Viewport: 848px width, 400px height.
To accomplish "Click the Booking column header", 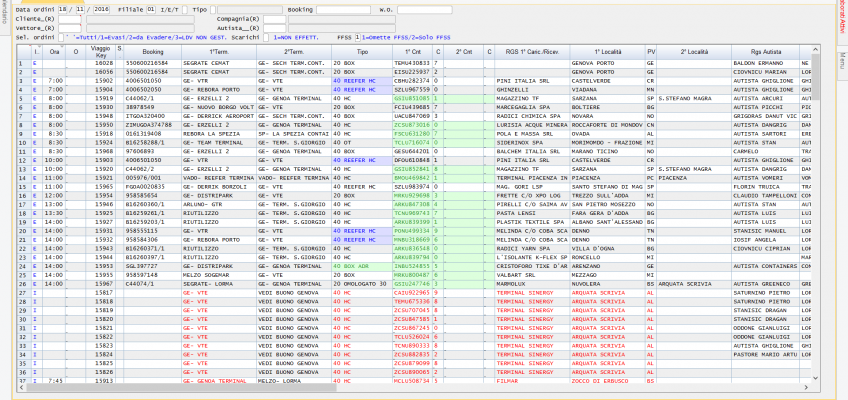I will point(153,50).
